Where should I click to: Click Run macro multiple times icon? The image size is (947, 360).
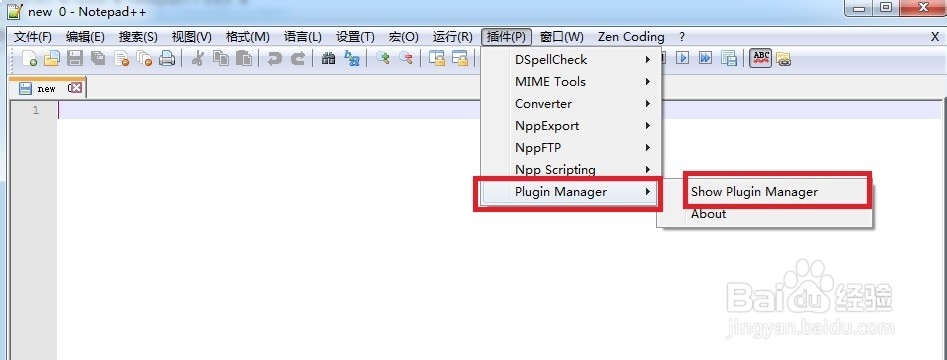point(705,59)
